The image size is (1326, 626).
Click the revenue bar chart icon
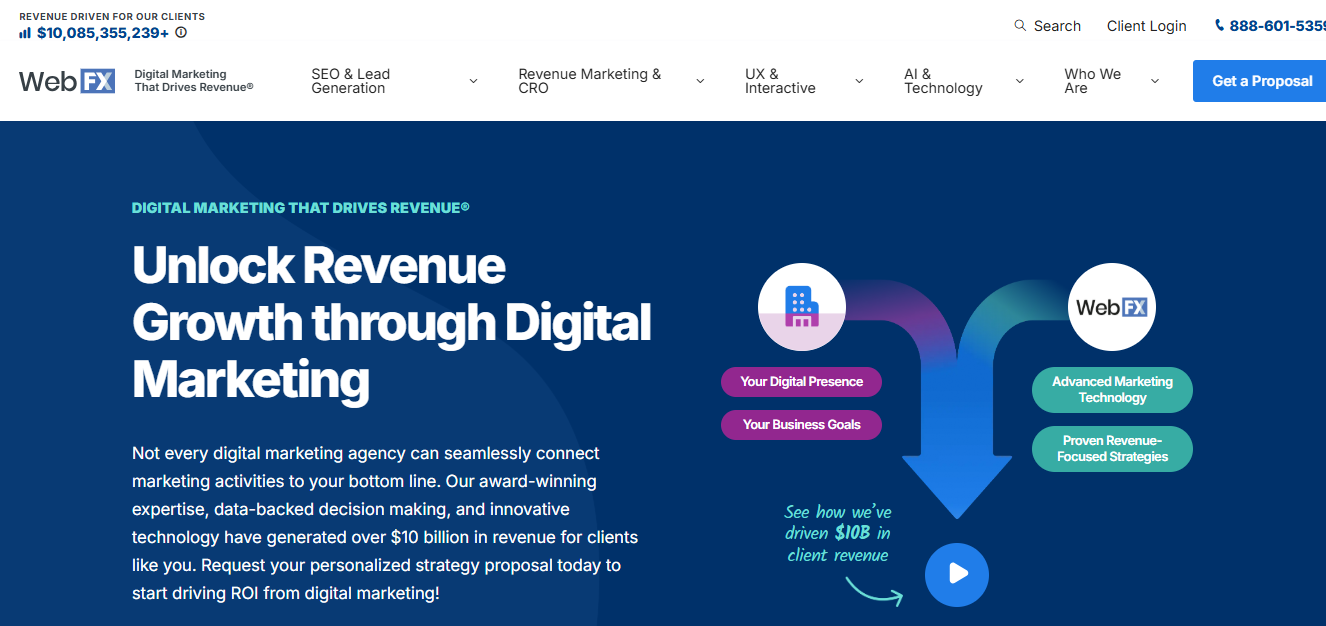pos(25,33)
